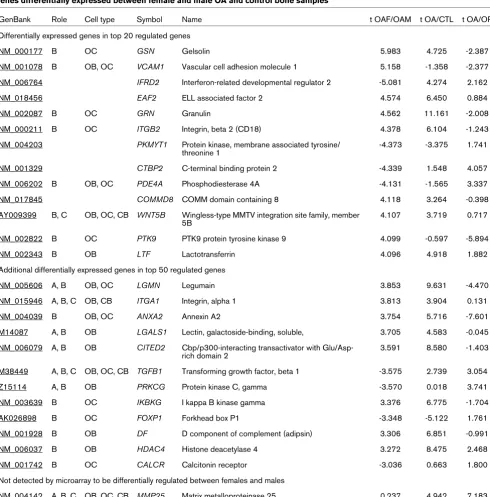This screenshot has height=497, width=490.
Task: Select gene symbol CTBP2
Action: click(x=150, y=168)
